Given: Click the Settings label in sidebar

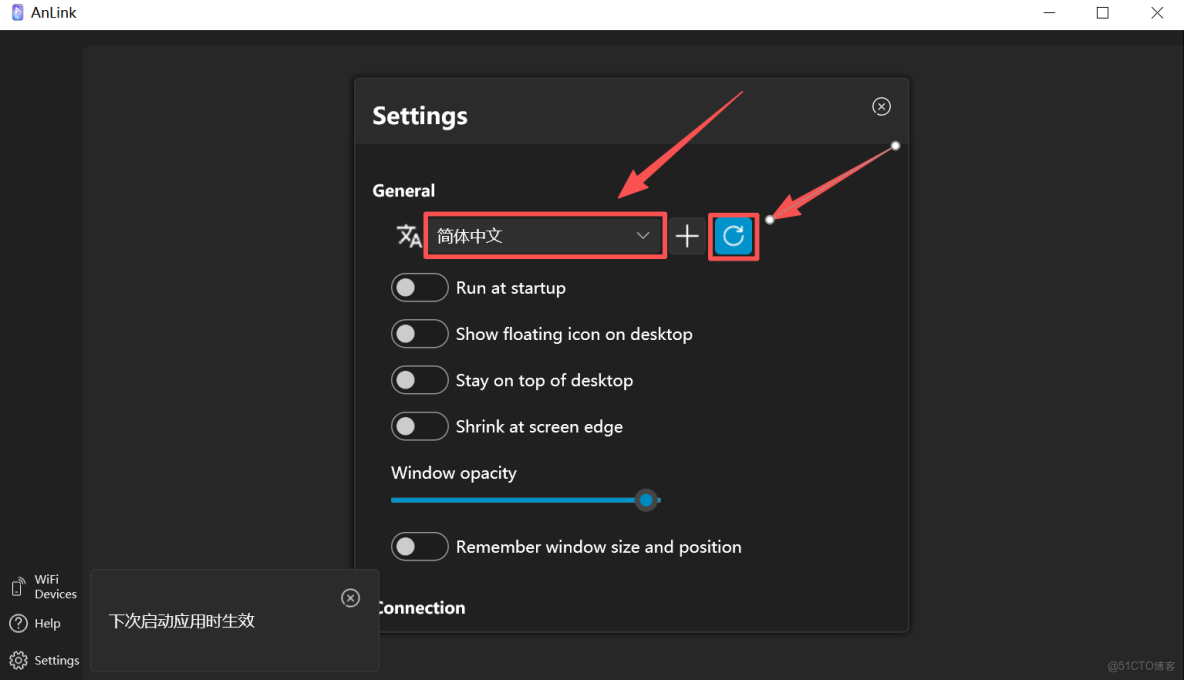Looking at the screenshot, I should coord(57,661).
